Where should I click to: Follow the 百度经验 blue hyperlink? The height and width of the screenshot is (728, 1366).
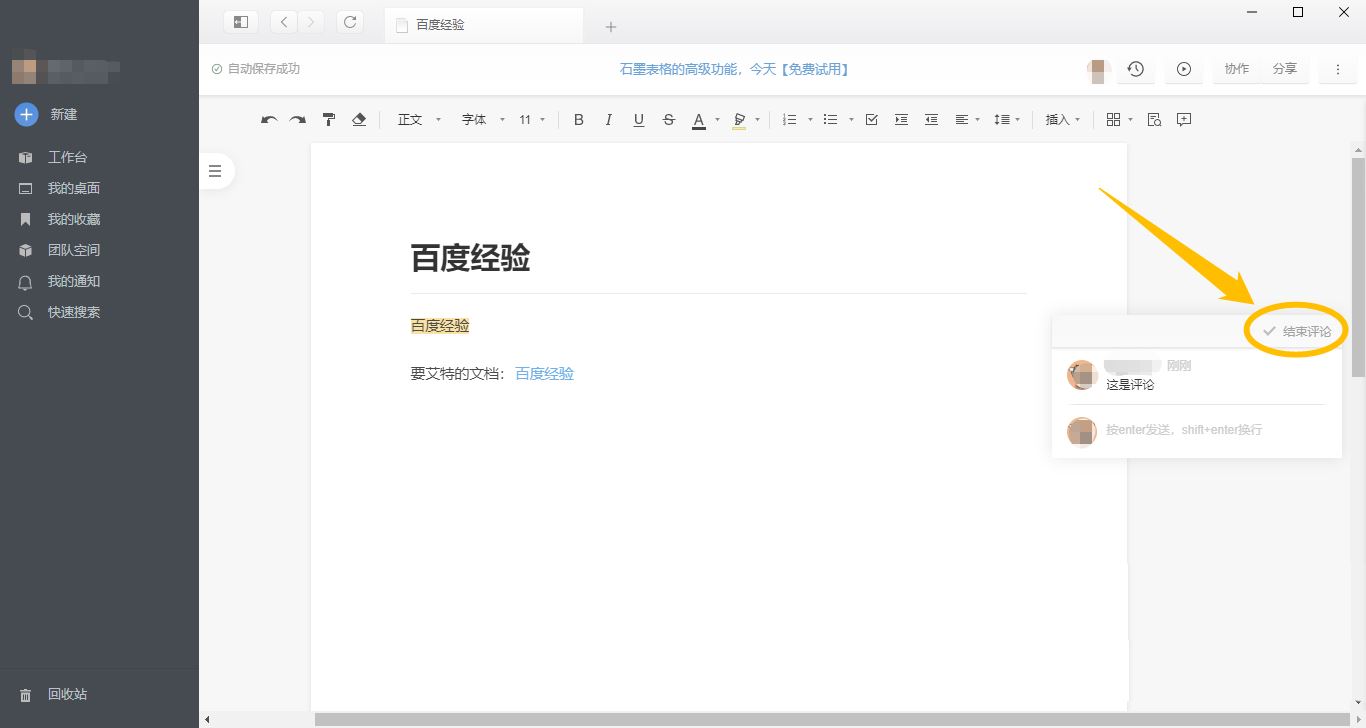[x=544, y=374]
